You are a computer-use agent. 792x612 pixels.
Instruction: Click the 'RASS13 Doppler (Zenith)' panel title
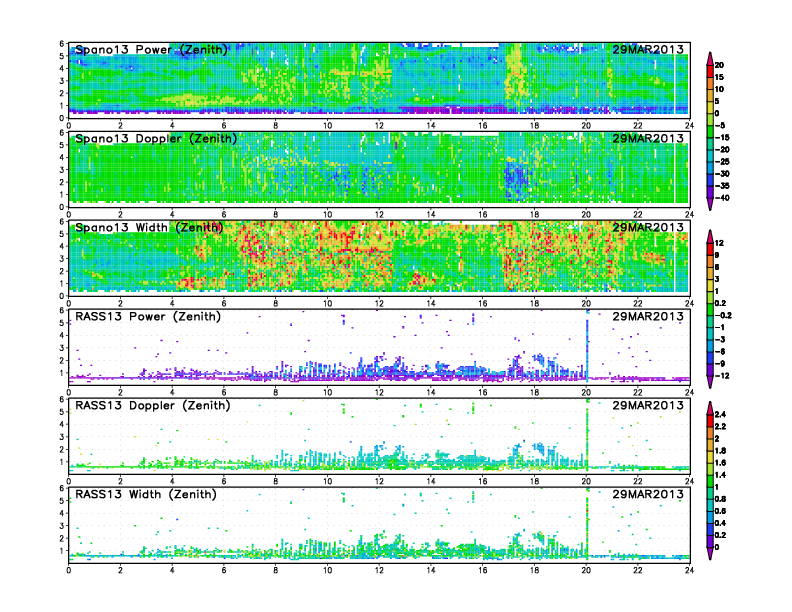(153, 405)
